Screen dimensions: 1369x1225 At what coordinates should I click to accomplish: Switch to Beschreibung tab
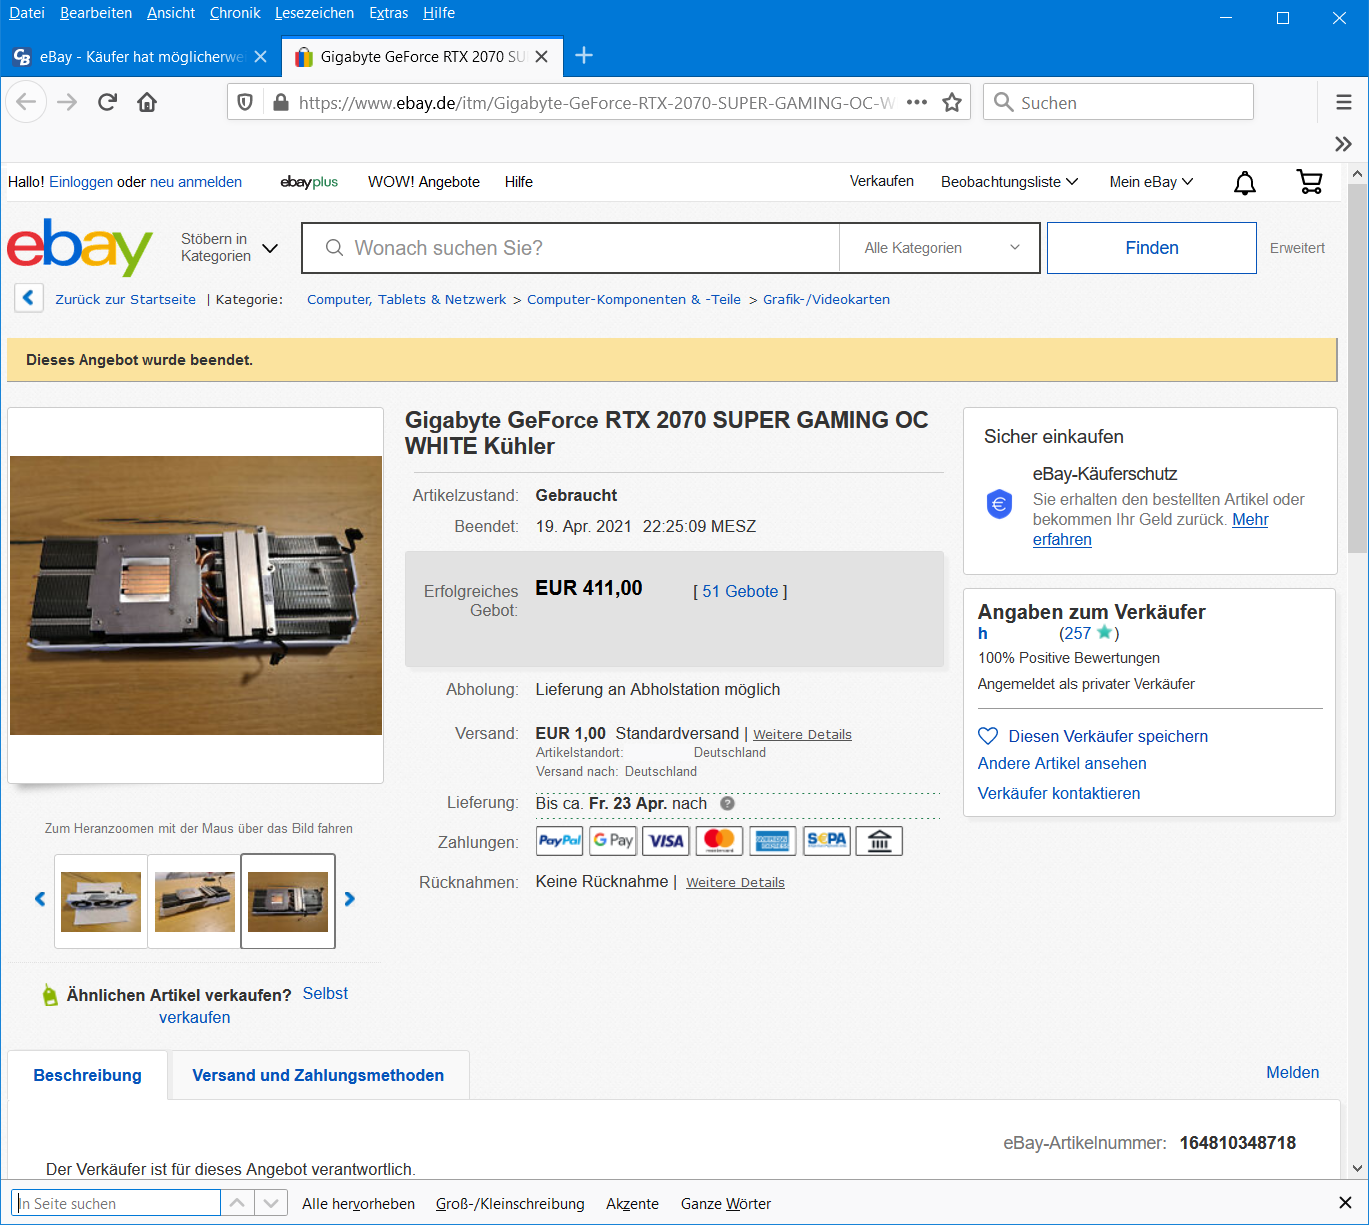pos(87,1075)
